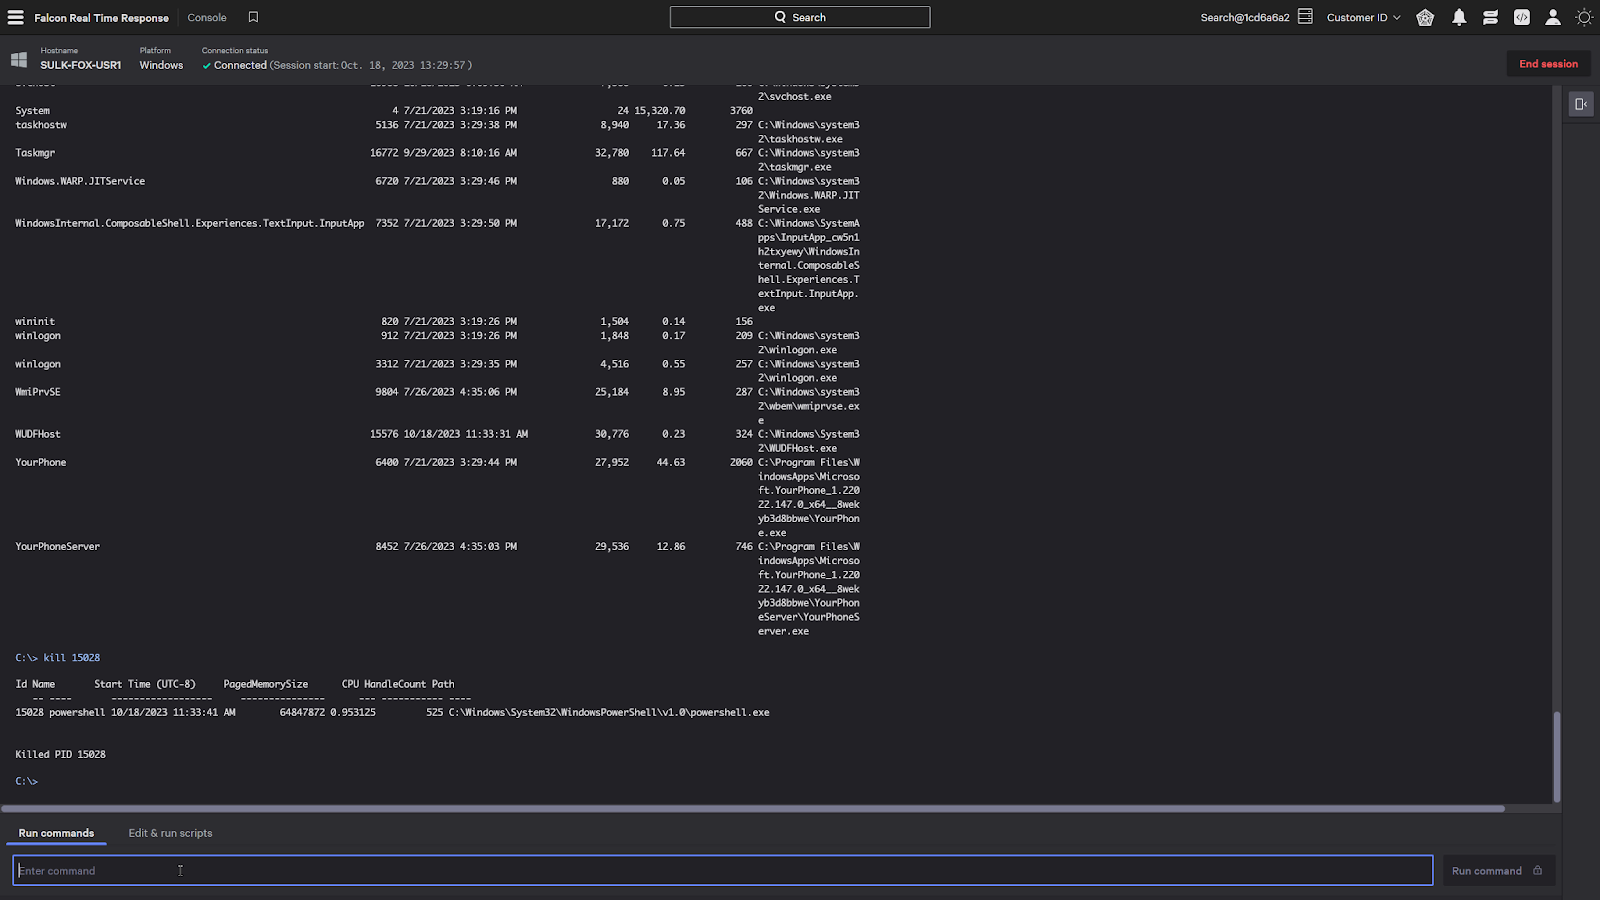This screenshot has height=900, width=1600.
Task: Click the YourPhoneServer process name
Action: (x=57, y=547)
